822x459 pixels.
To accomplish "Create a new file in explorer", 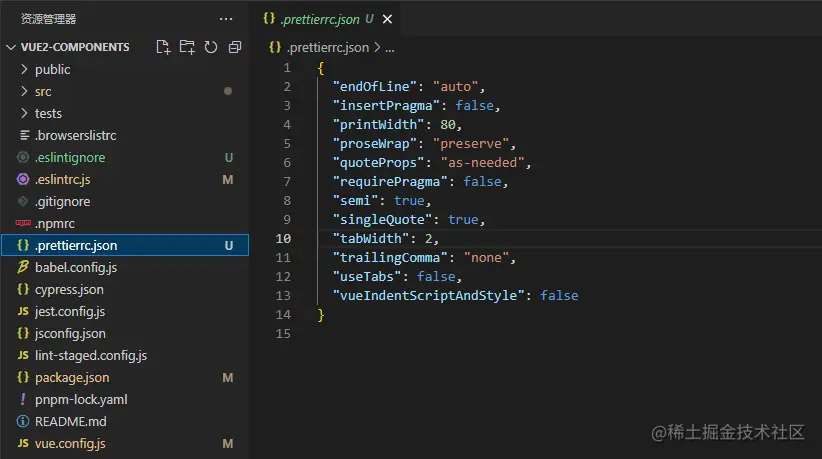I will (164, 47).
